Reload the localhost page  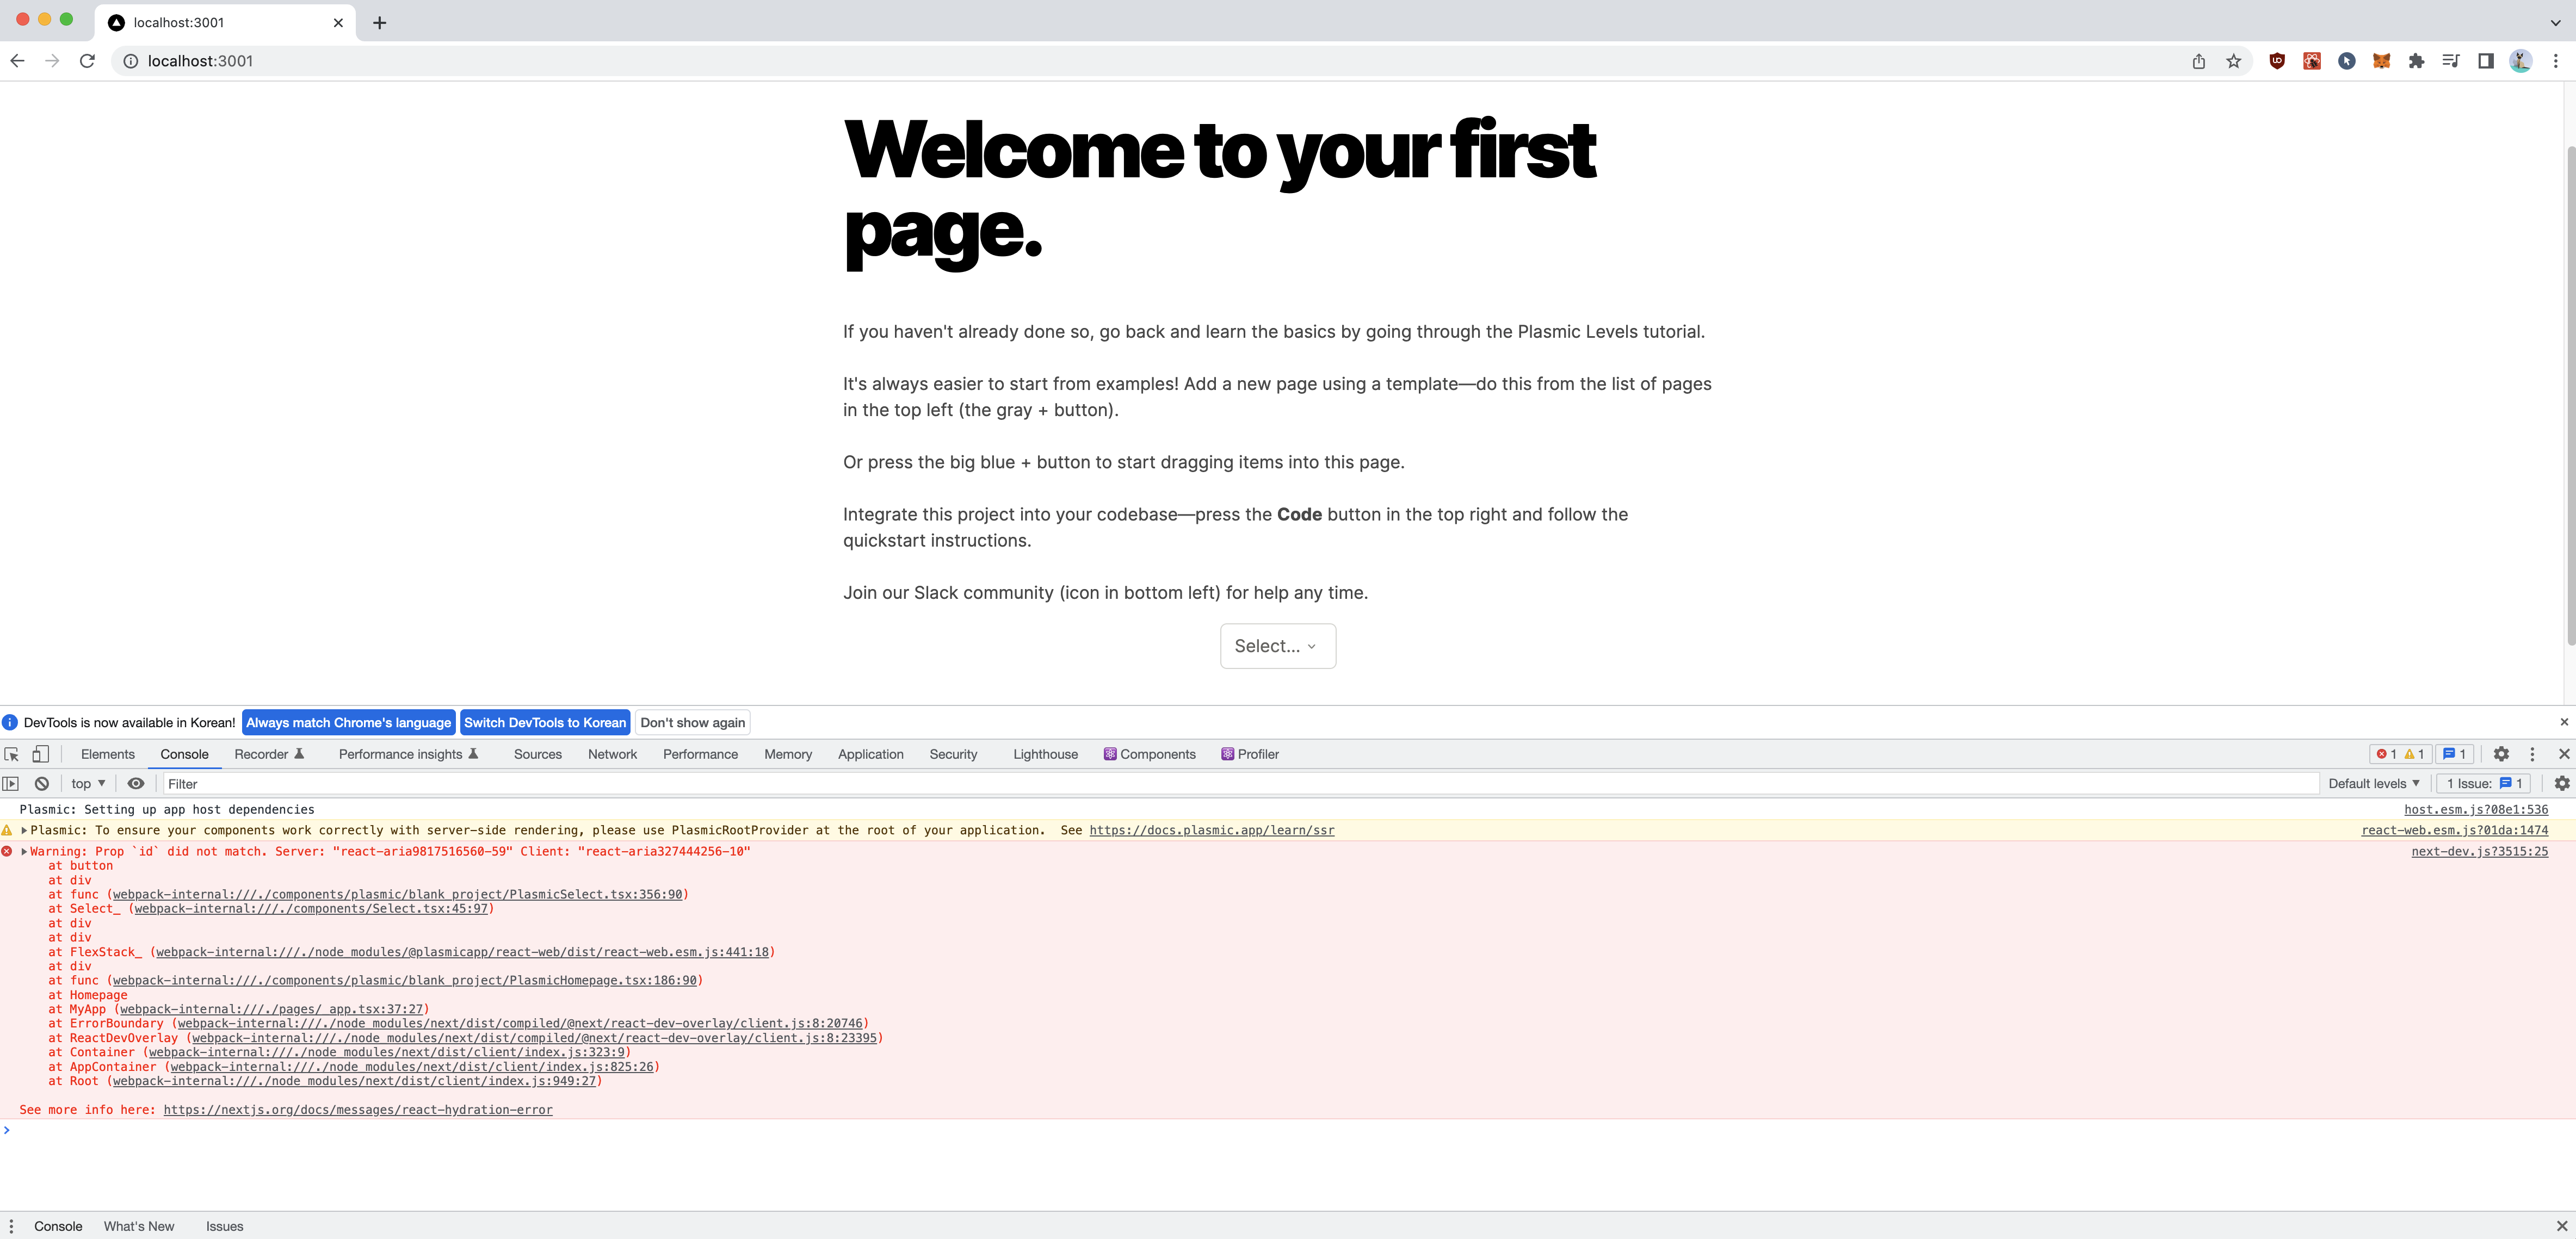pyautogui.click(x=87, y=61)
